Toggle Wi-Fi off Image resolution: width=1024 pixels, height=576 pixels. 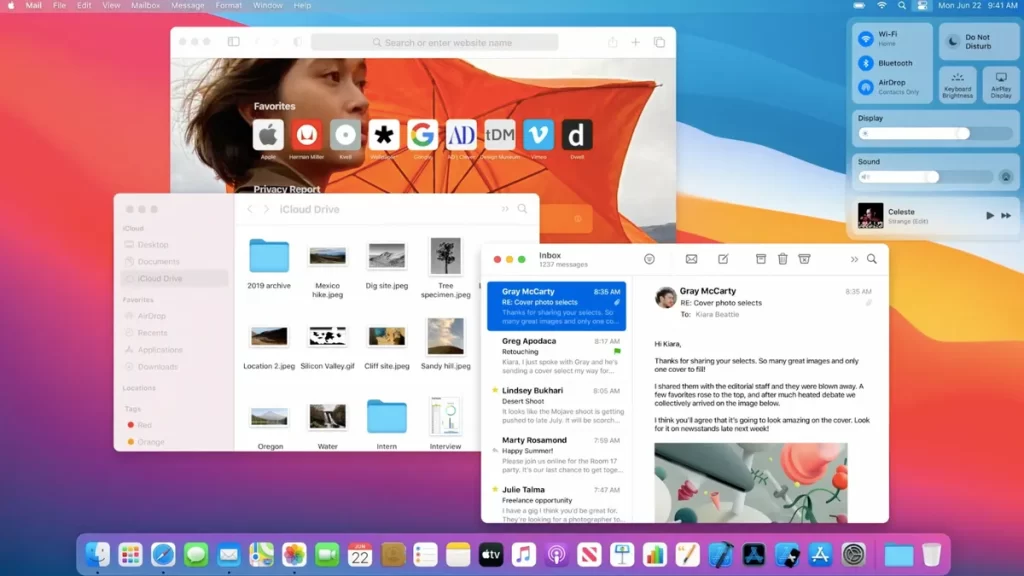[866, 39]
